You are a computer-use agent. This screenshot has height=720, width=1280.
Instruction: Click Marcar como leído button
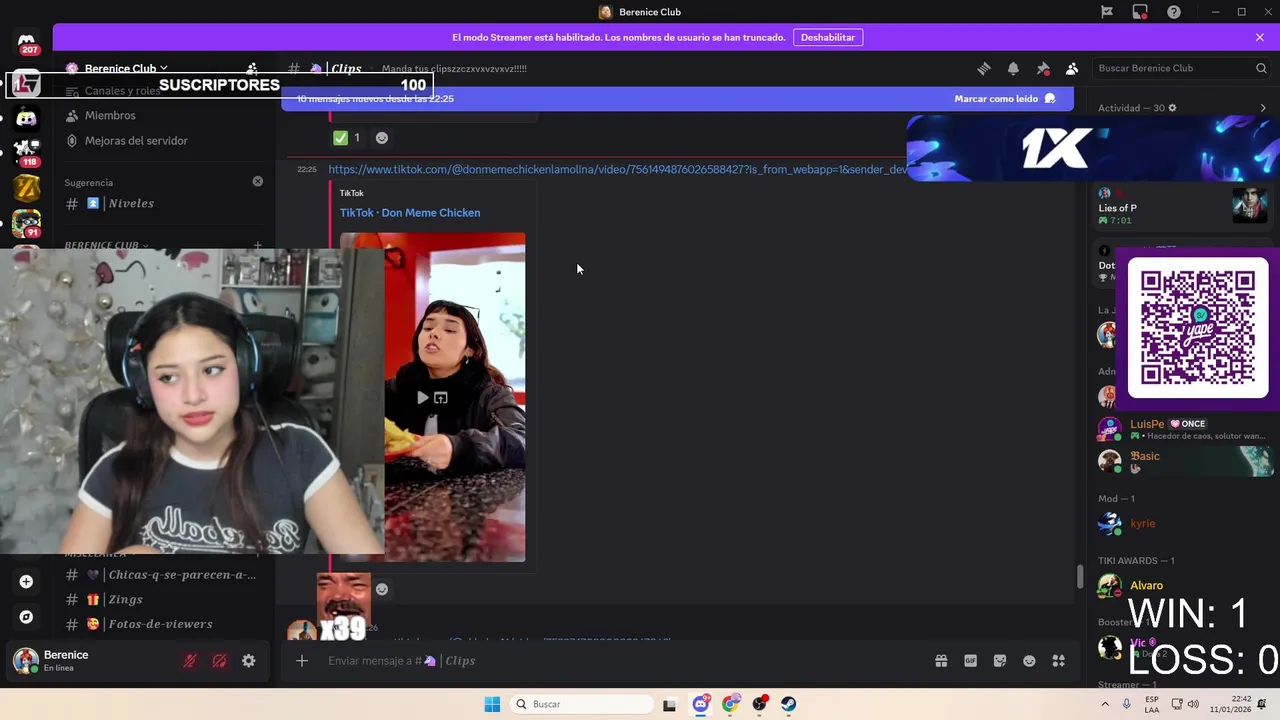pos(1004,99)
